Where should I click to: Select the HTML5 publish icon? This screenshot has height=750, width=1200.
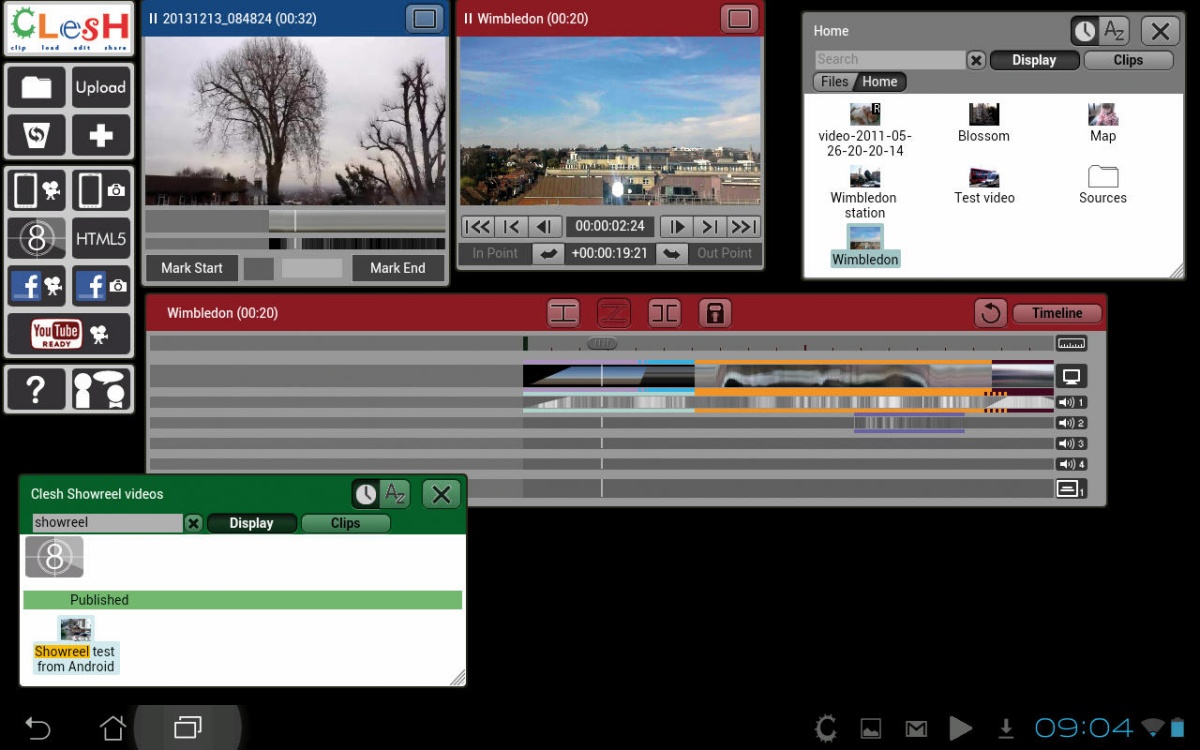click(101, 239)
